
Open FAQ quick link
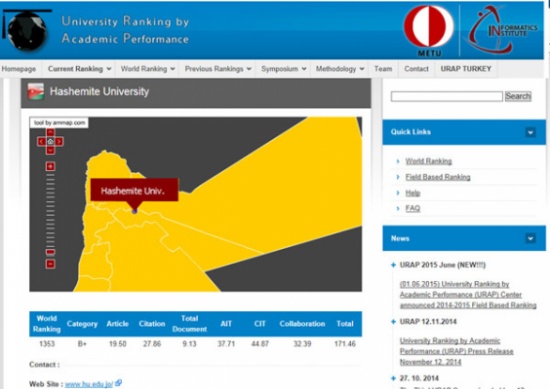pos(412,208)
